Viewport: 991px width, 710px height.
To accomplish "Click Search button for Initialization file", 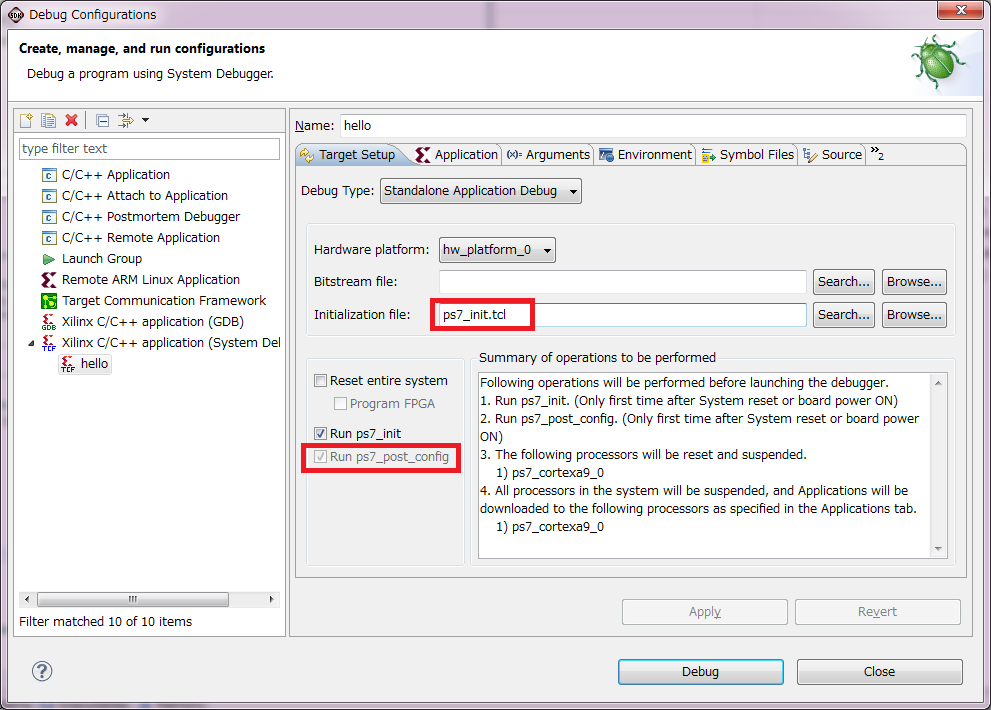I will click(844, 315).
